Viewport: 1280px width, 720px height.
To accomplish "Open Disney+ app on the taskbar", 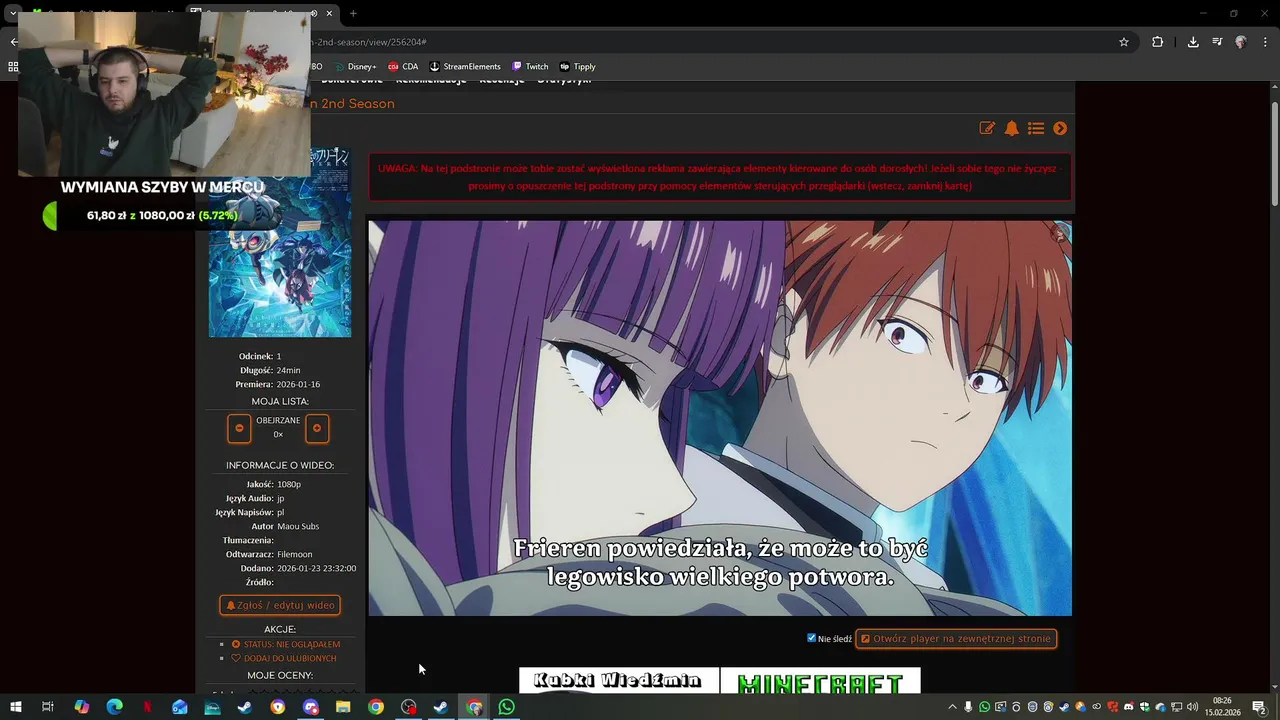I will (x=212, y=707).
